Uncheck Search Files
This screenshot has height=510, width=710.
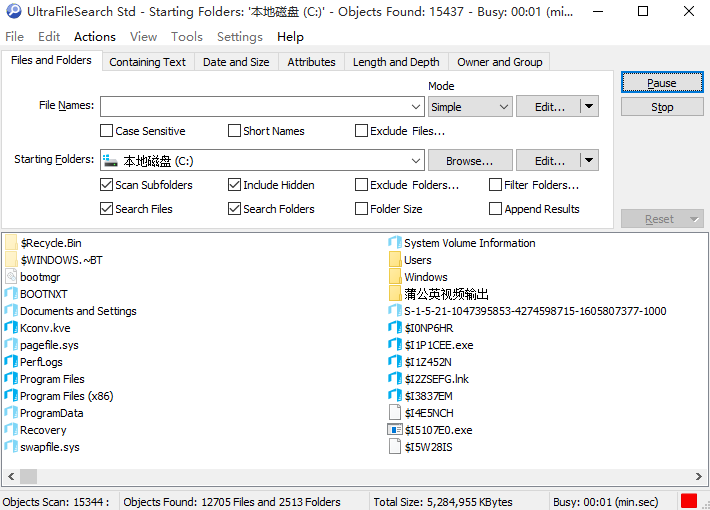106,209
